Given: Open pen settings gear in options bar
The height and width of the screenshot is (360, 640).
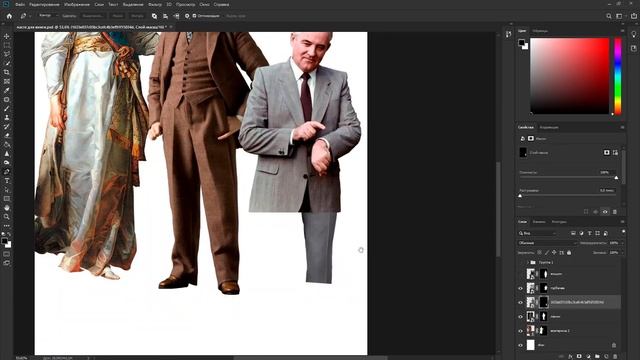Looking at the screenshot, I should point(187,16).
